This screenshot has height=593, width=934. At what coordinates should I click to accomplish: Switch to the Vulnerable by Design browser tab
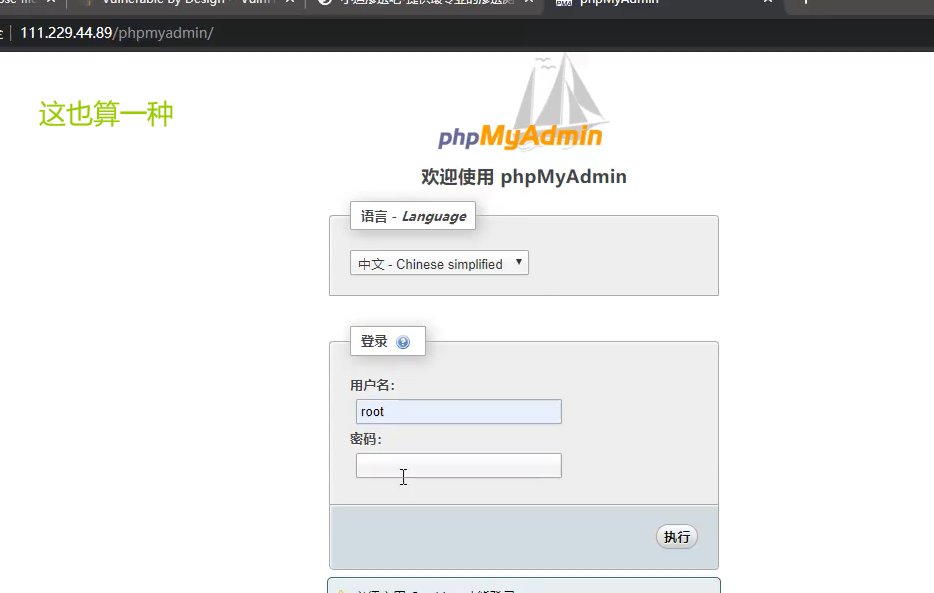coord(189,3)
